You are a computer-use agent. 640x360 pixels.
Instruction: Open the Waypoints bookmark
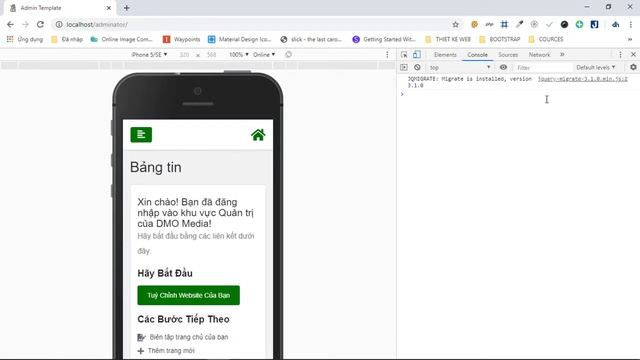coord(182,39)
